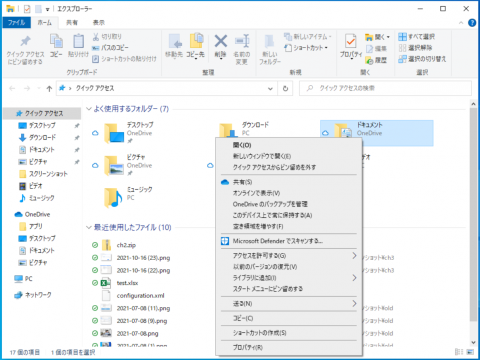Click the クイック アクセスの検索 search field

(385, 88)
